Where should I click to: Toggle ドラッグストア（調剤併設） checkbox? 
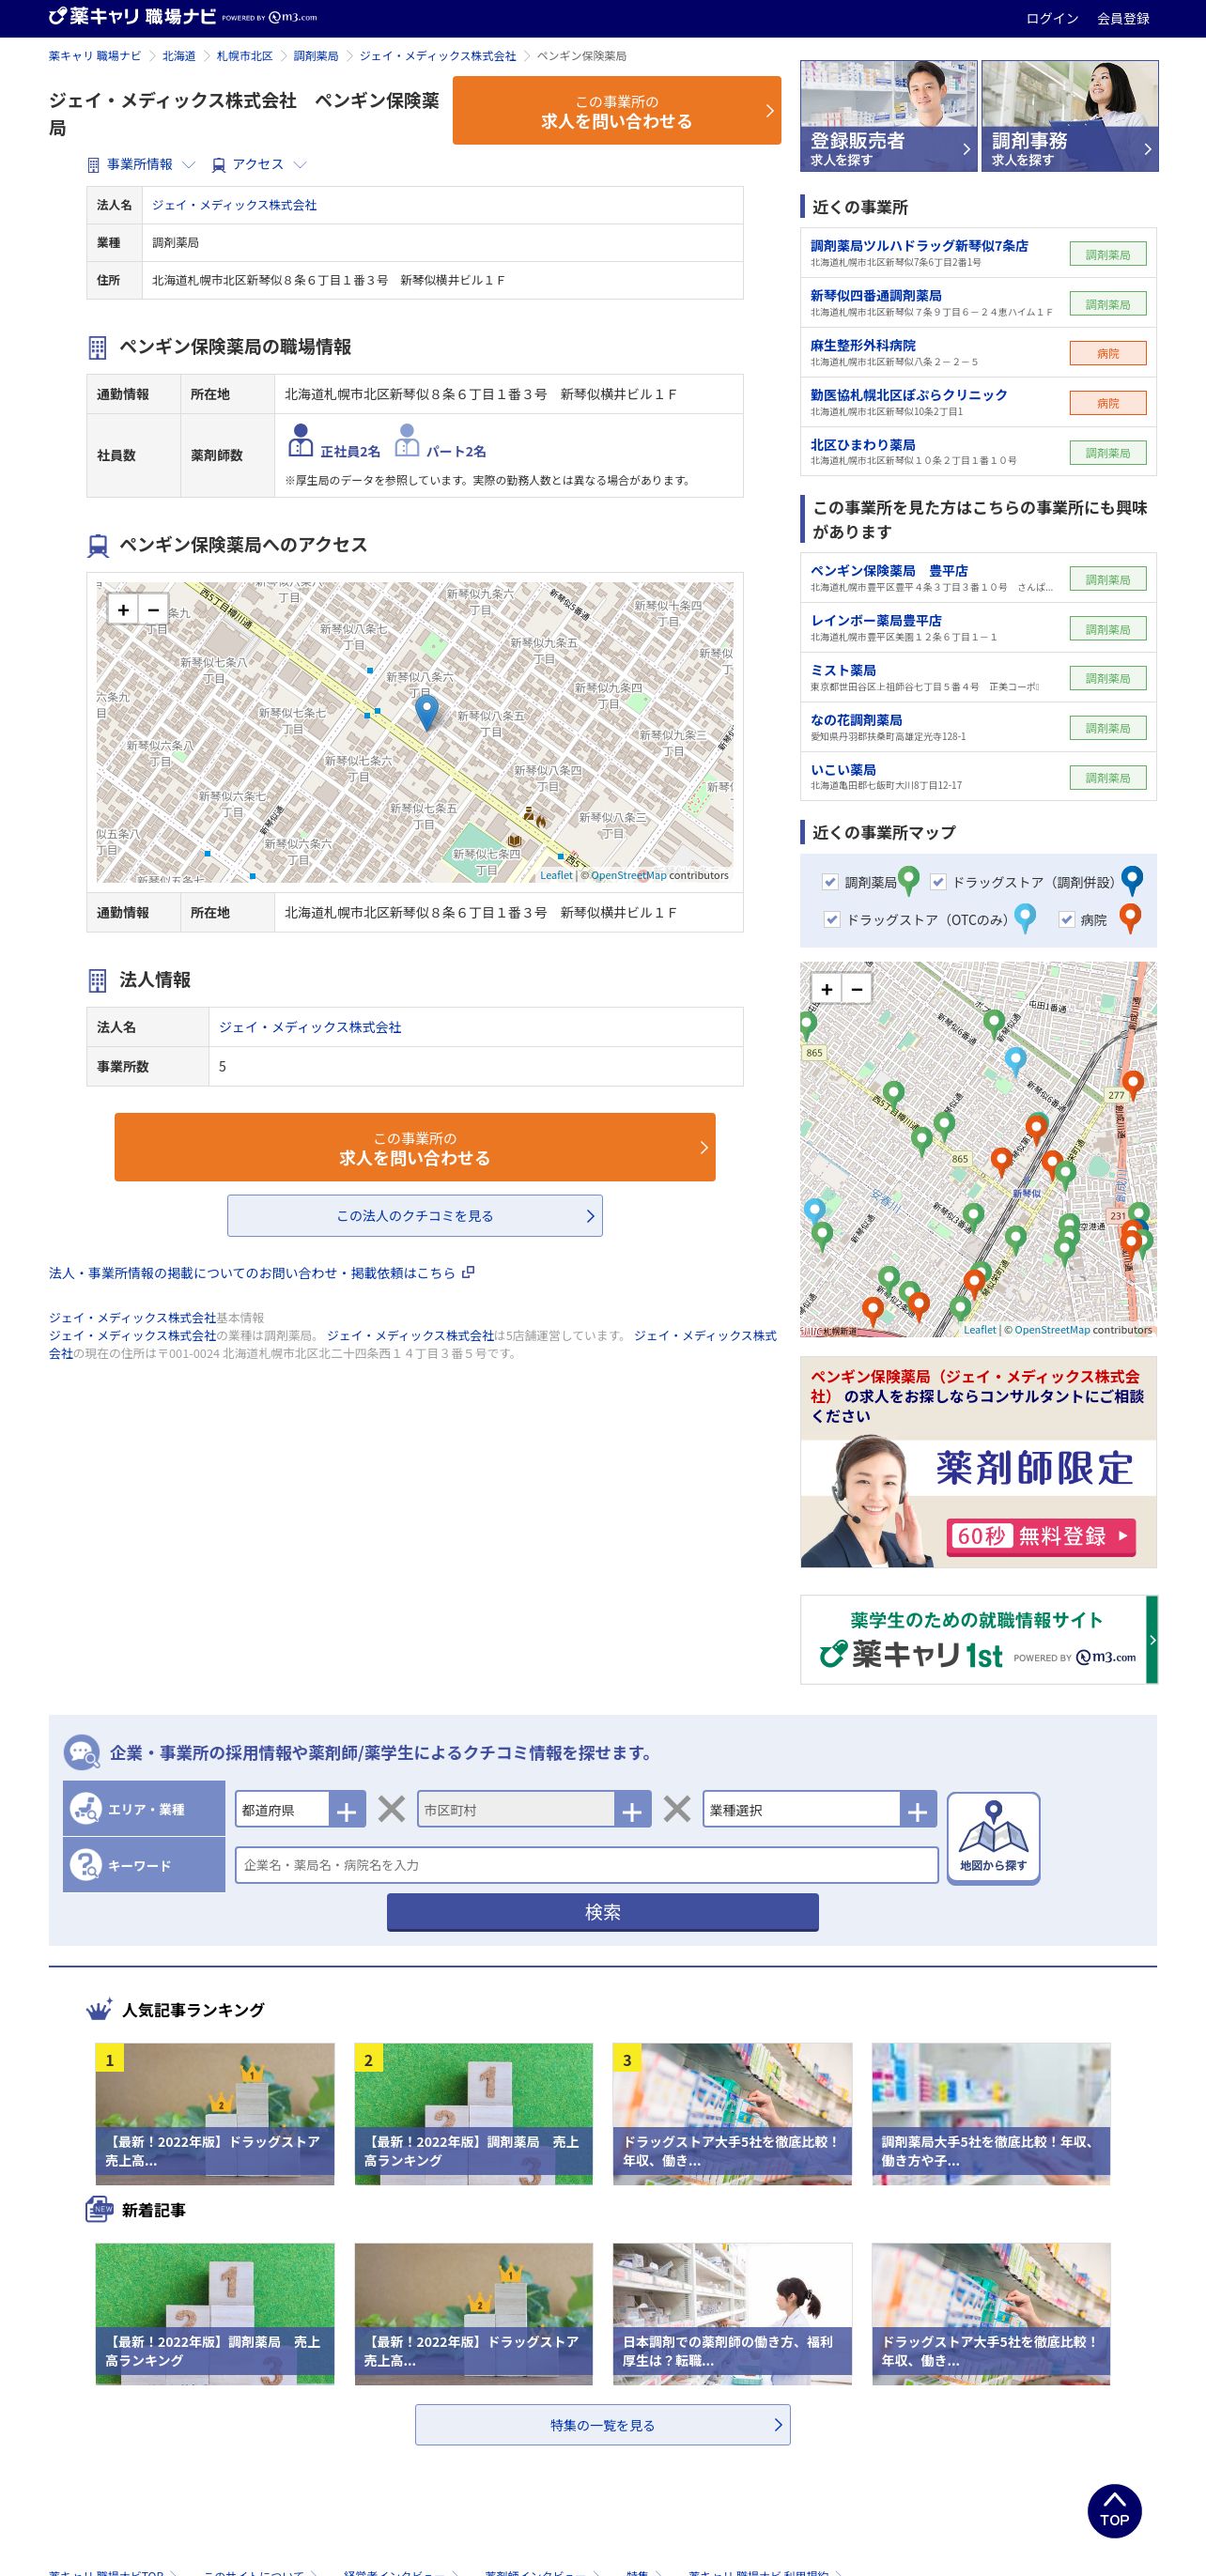[938, 882]
